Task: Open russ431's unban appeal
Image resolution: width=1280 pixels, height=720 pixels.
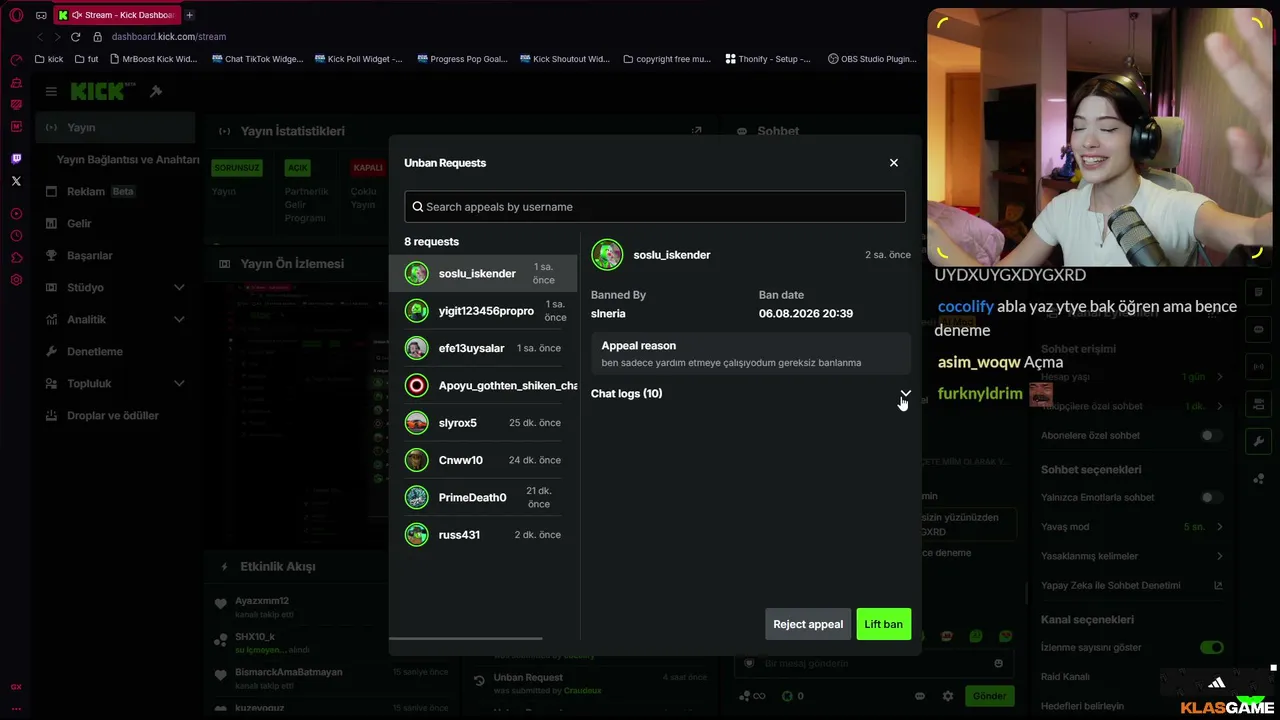Action: pos(483,535)
